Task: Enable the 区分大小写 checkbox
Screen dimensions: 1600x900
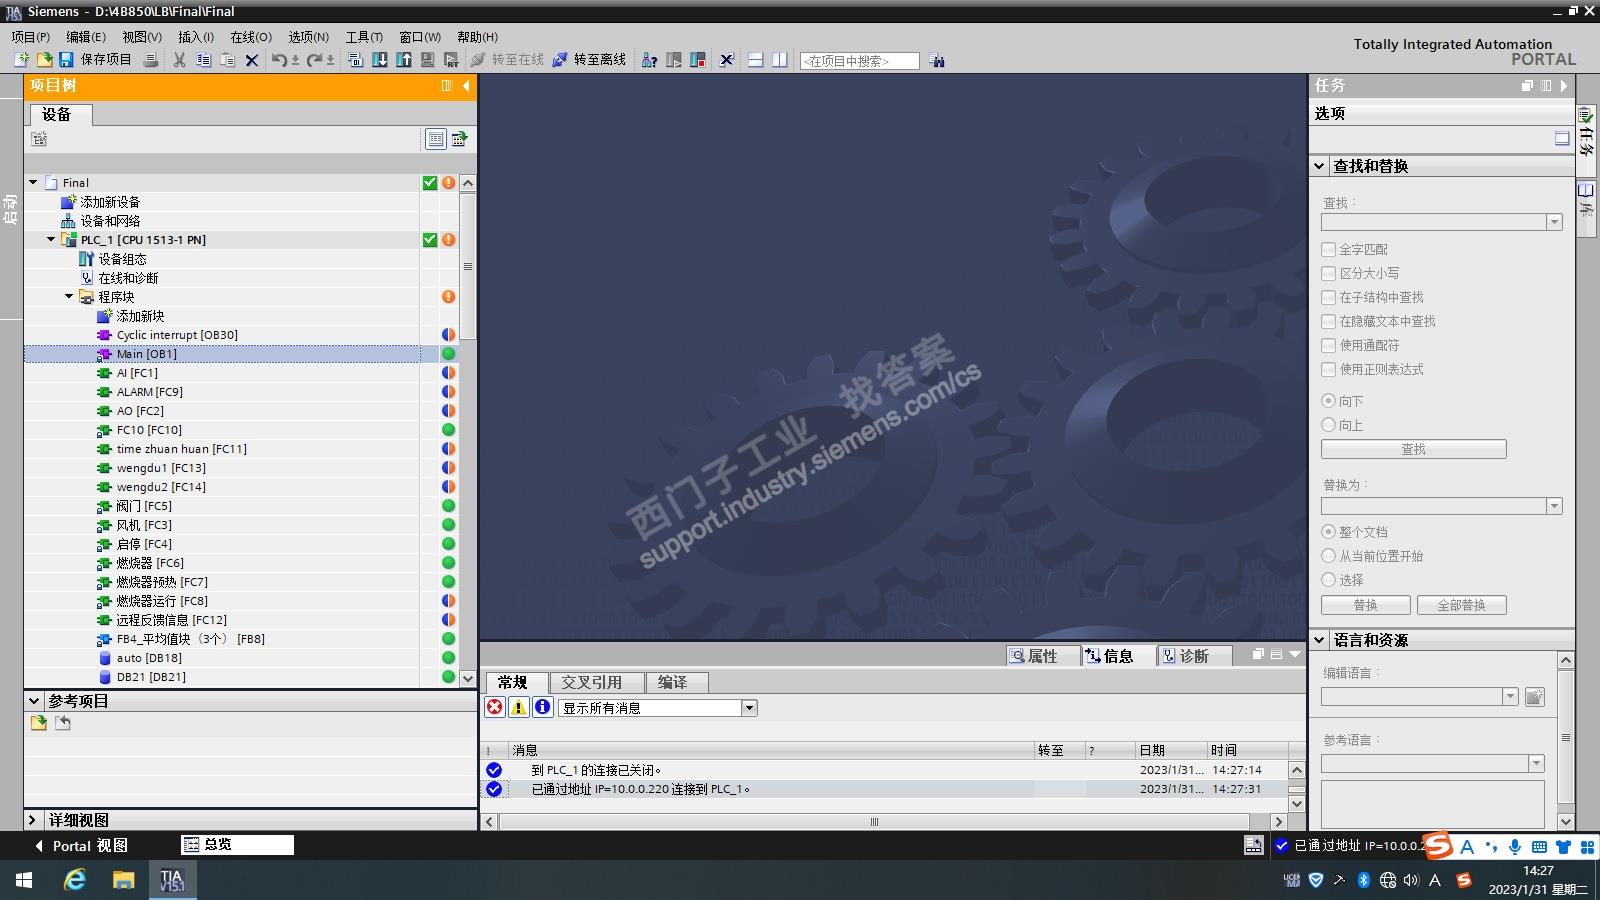Action: 1329,273
